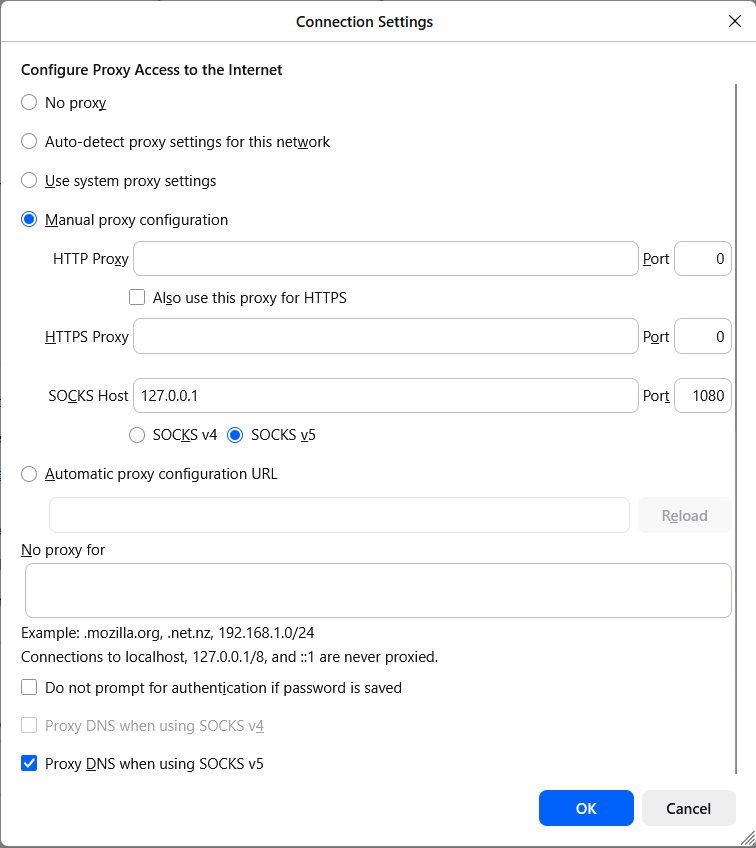The height and width of the screenshot is (848, 756).
Task: Choose Use system proxy settings
Action: click(28, 180)
